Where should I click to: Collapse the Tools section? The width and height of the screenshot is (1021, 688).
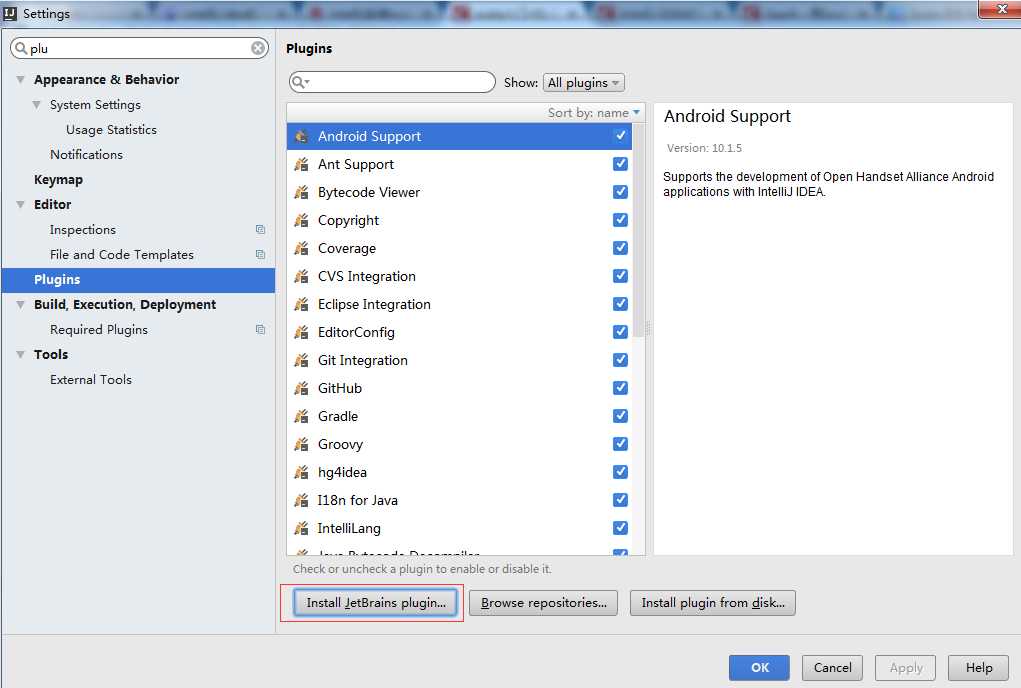(x=21, y=355)
